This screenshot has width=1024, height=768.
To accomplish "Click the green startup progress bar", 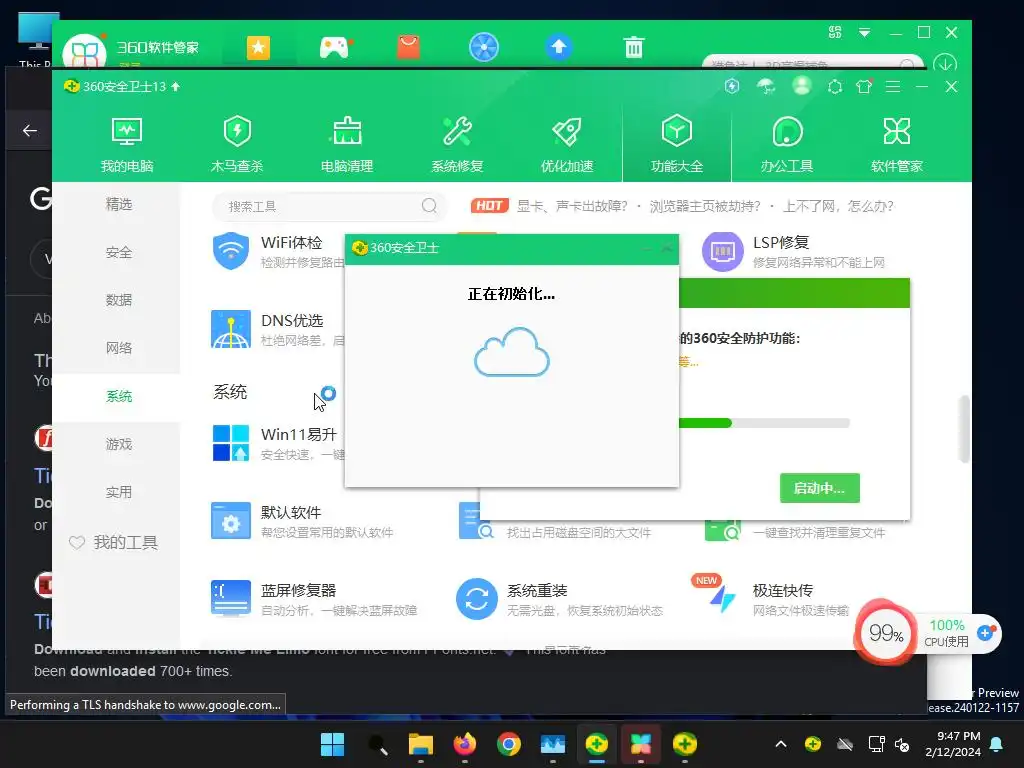I will (764, 423).
